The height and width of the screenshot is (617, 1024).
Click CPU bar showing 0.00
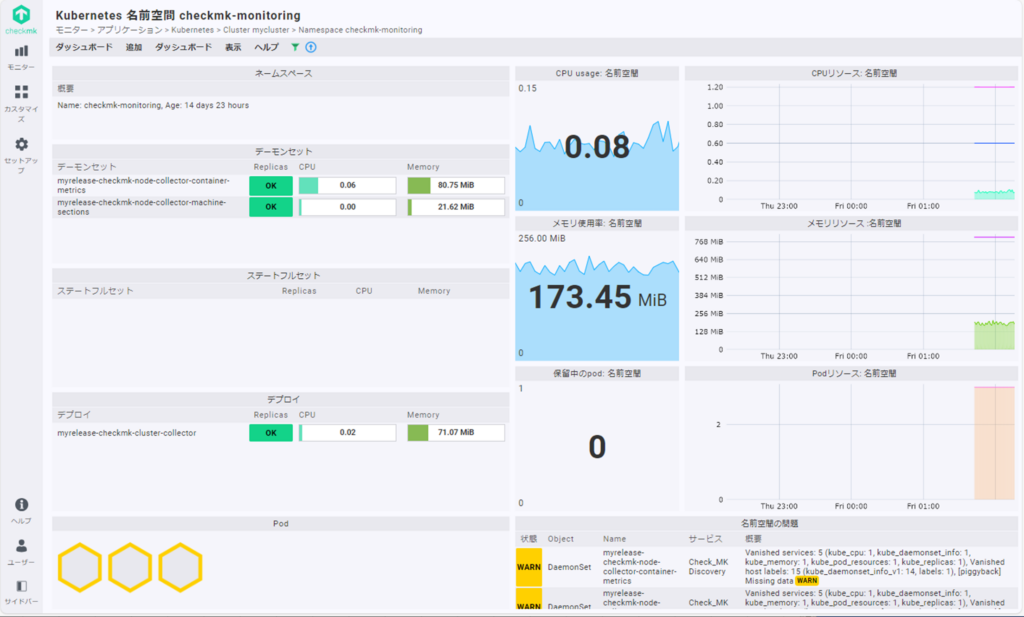347,207
